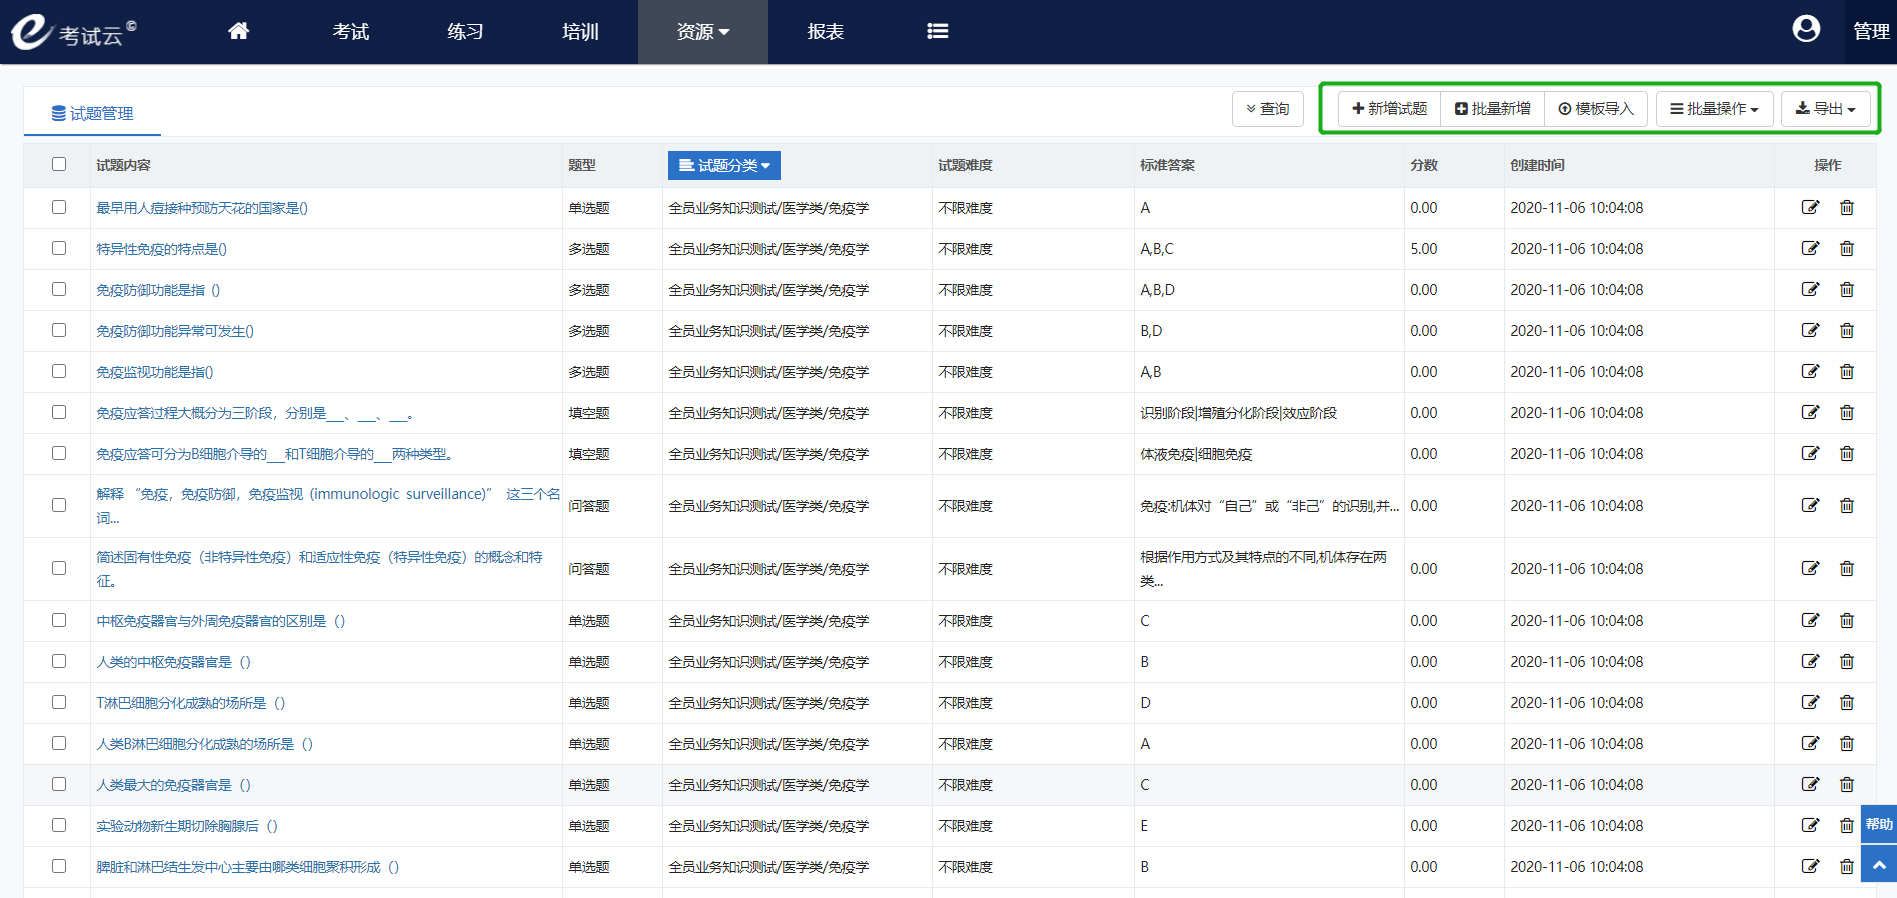Click the scroll-to-top arrow button
Image resolution: width=1897 pixels, height=898 pixels.
[x=1879, y=865]
